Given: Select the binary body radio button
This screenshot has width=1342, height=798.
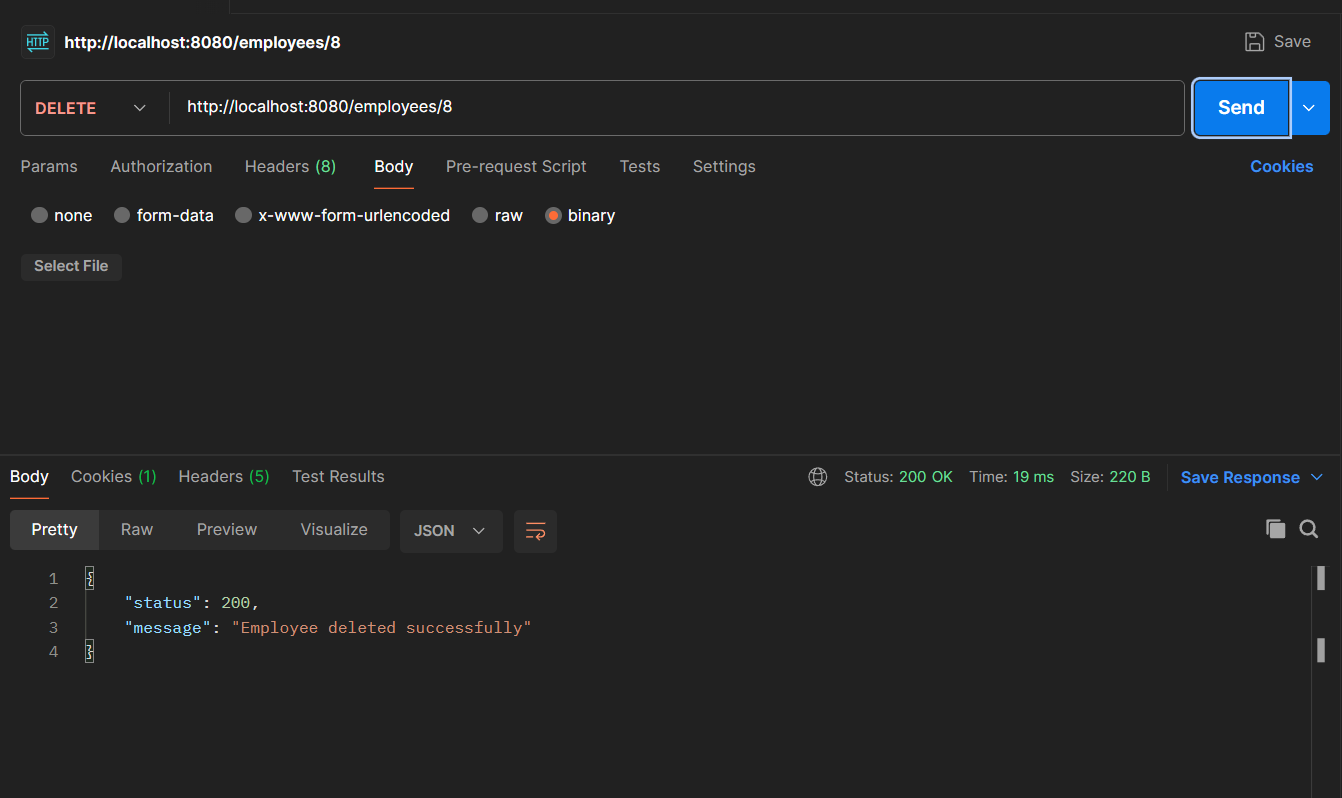Looking at the screenshot, I should coord(553,215).
